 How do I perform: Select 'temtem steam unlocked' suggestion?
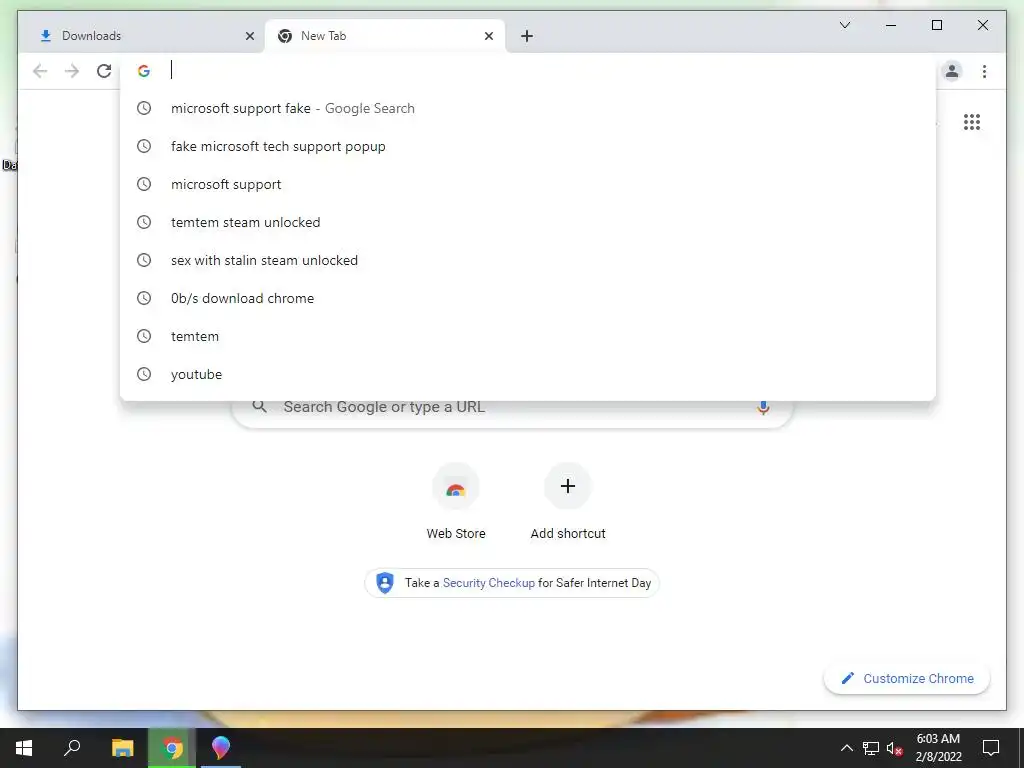[528, 222]
